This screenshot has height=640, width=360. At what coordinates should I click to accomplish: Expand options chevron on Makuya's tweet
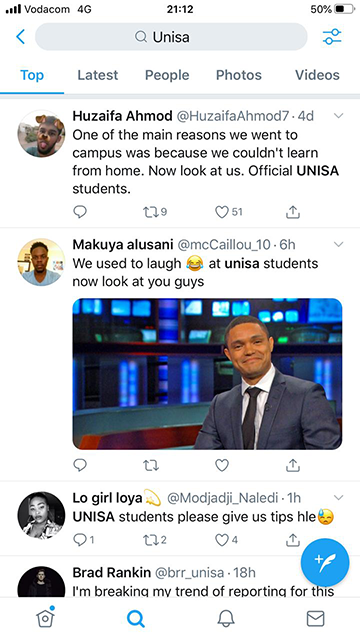338,244
